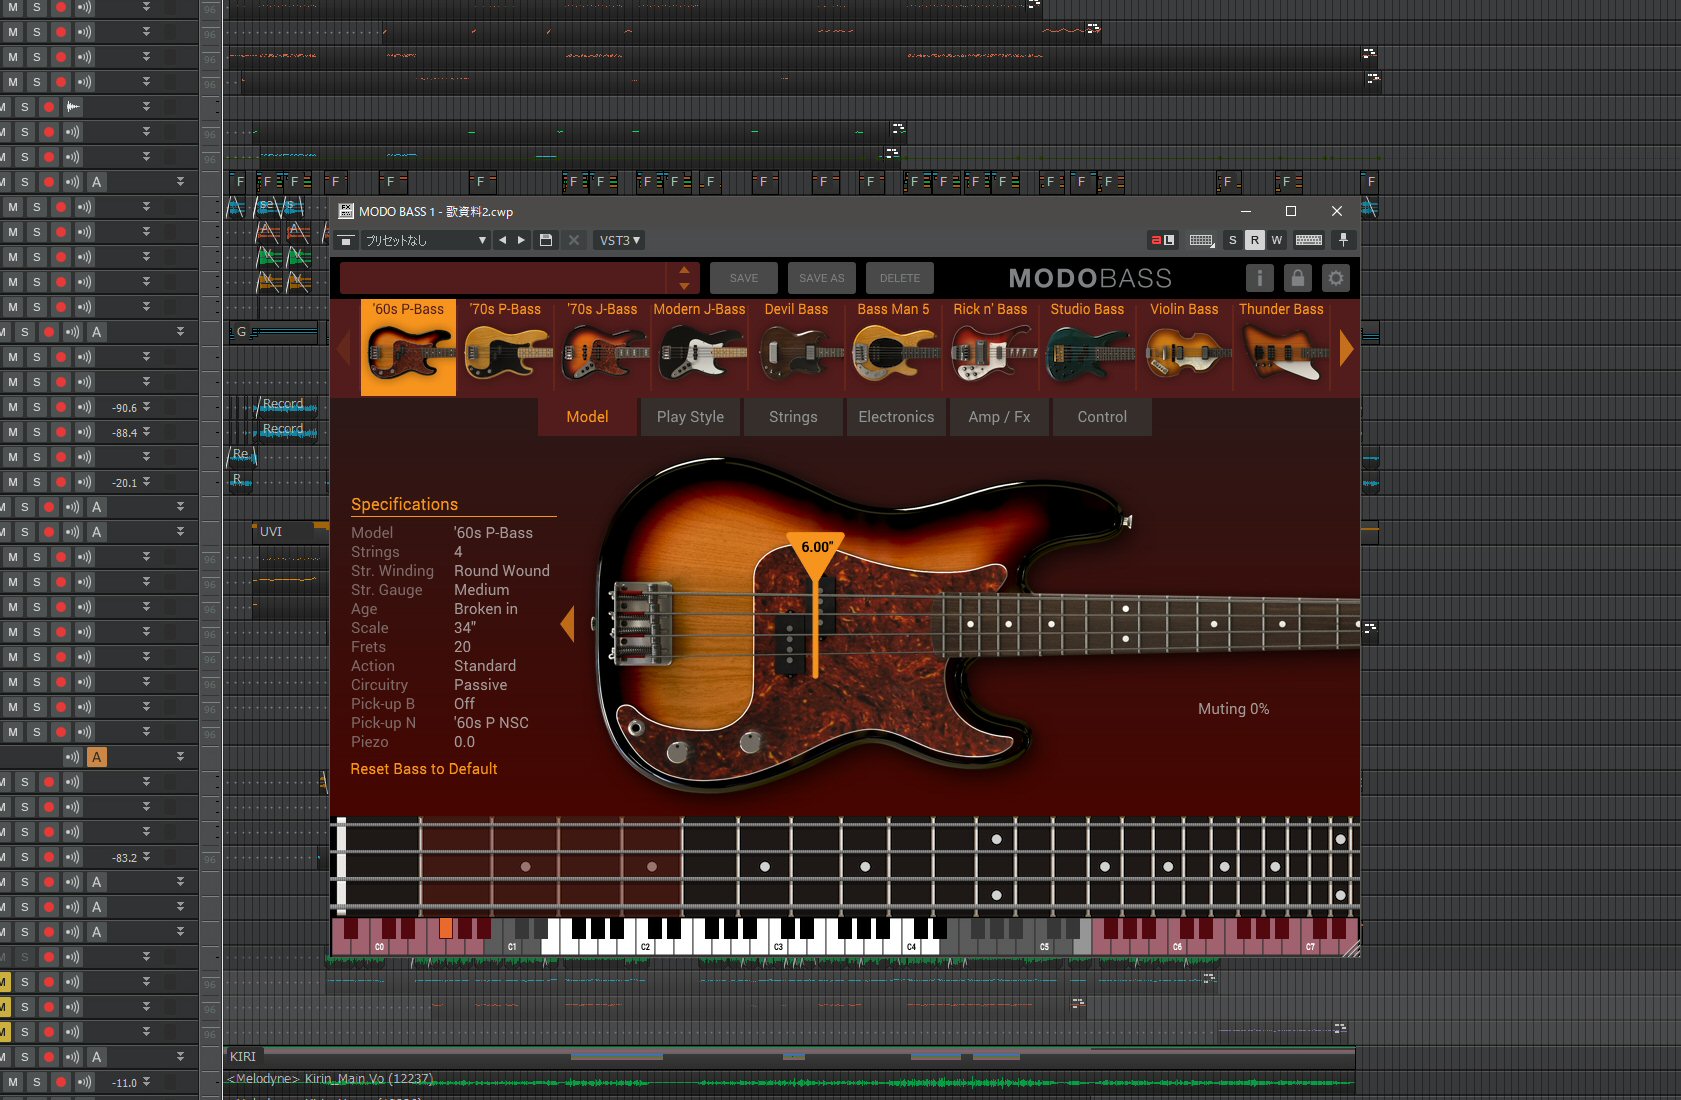Click the virtual keyboard icon beside W
1681x1100 pixels.
[x=1309, y=240]
